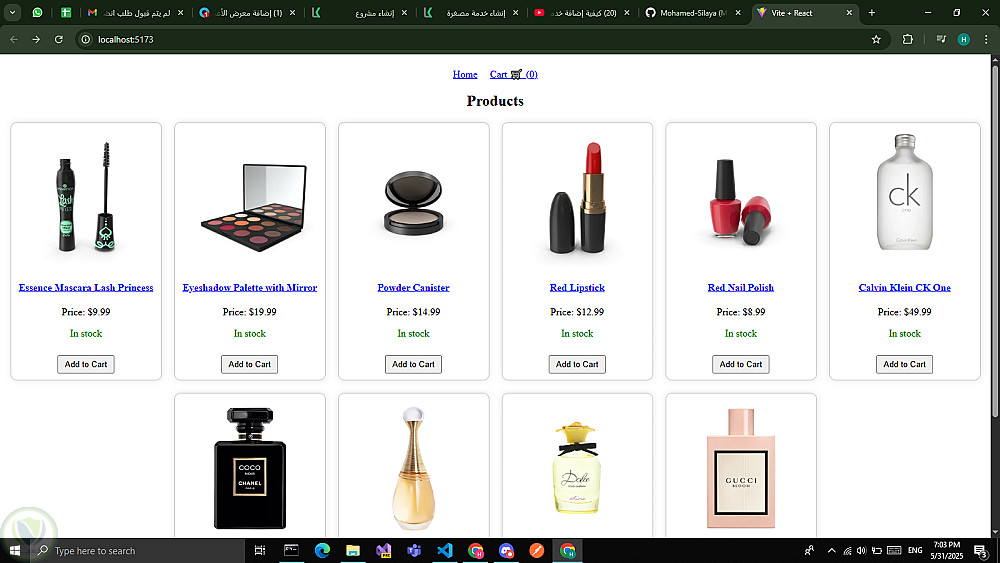
Task: Click Windows taskbar search box
Action: [137, 550]
